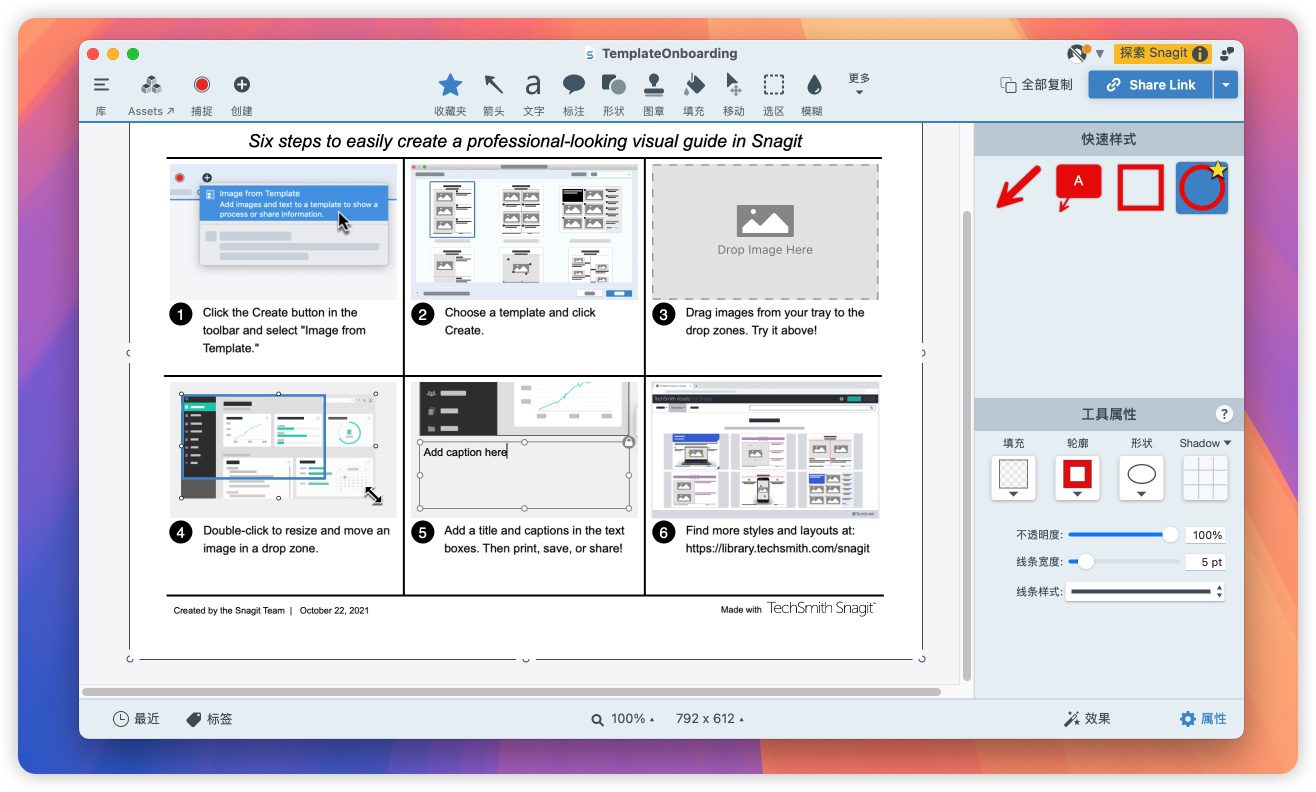Open the tool properties help question mark
Image resolution: width=1316 pixels, height=792 pixels.
click(1224, 414)
